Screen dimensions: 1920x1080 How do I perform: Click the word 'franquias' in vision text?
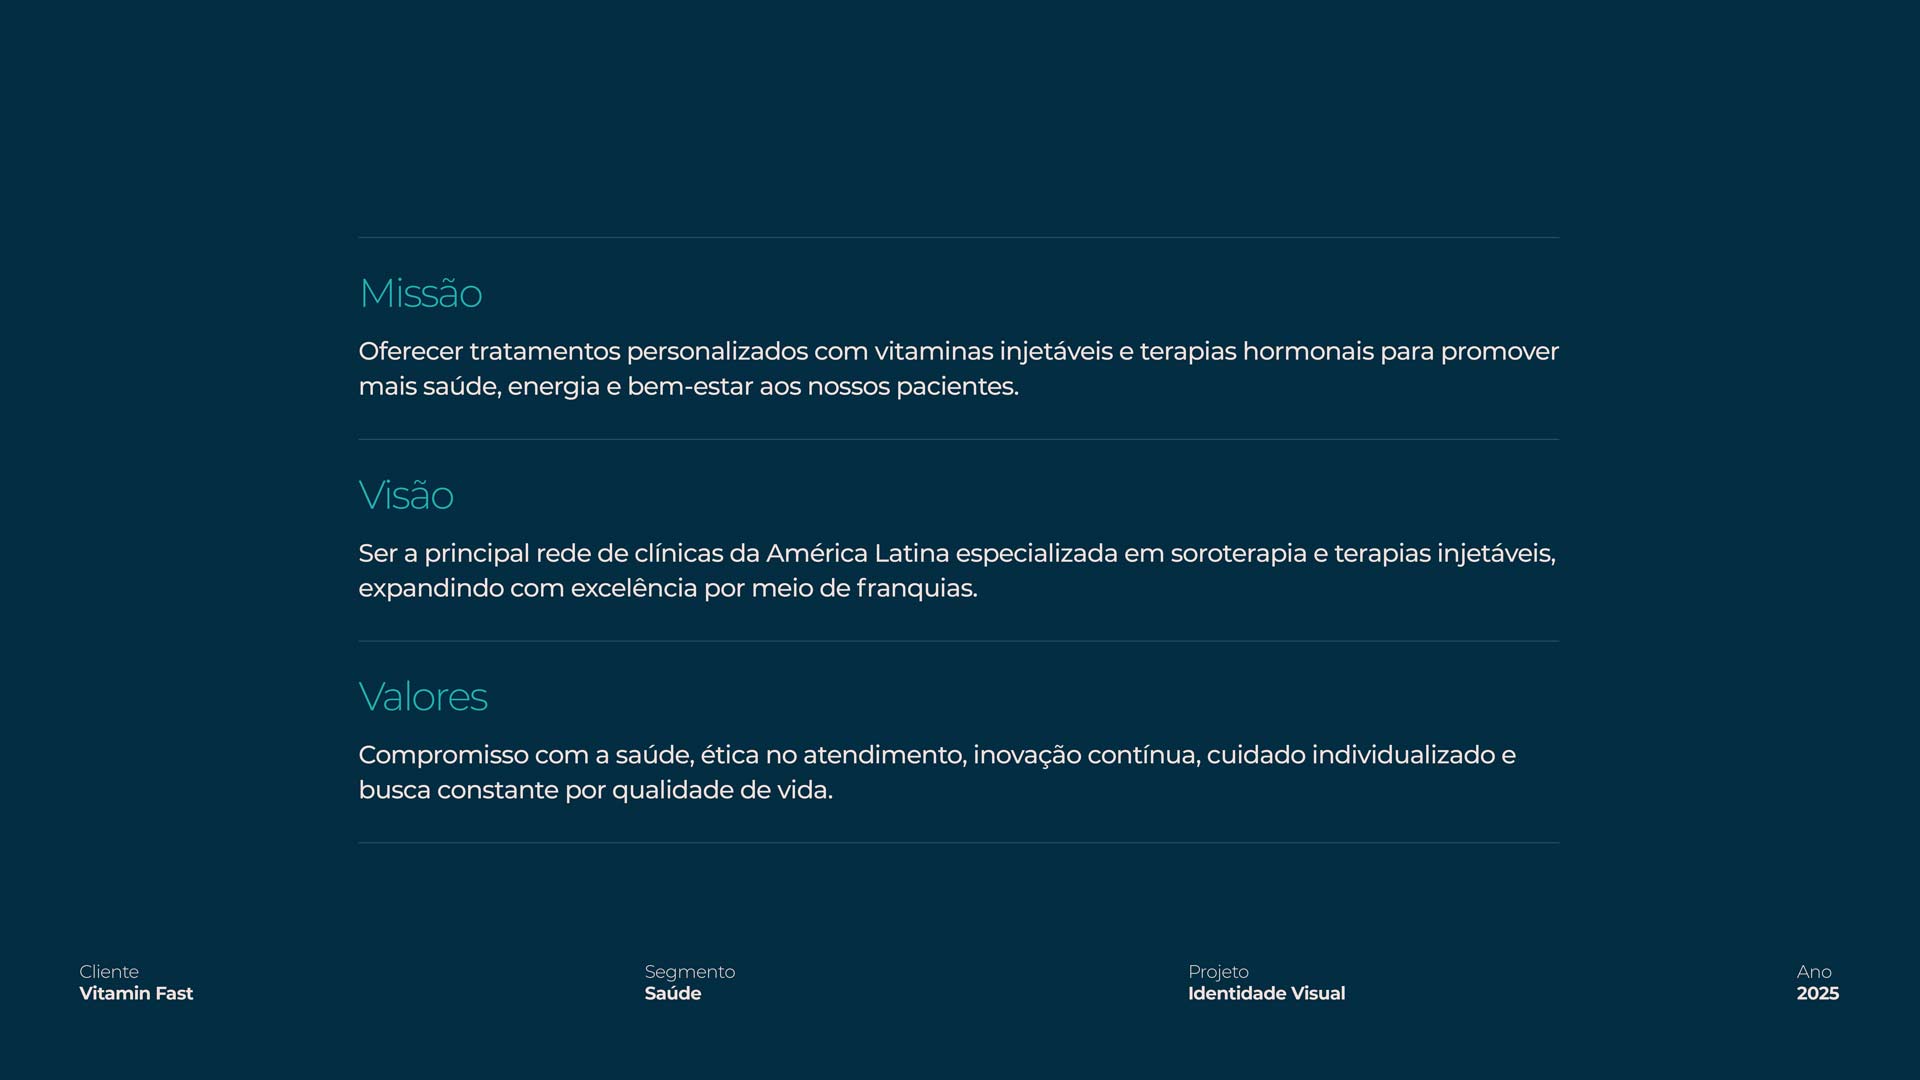[914, 589]
